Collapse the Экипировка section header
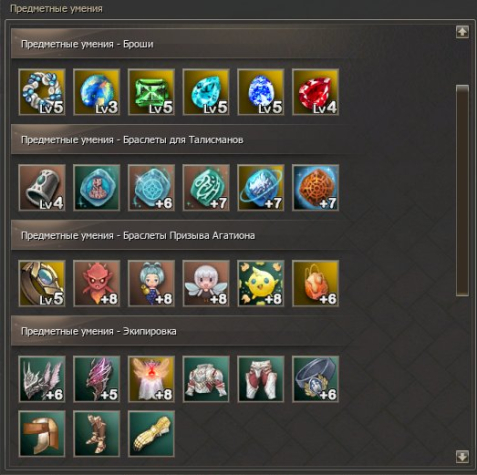Screen dimensions: 477x475 point(182,331)
